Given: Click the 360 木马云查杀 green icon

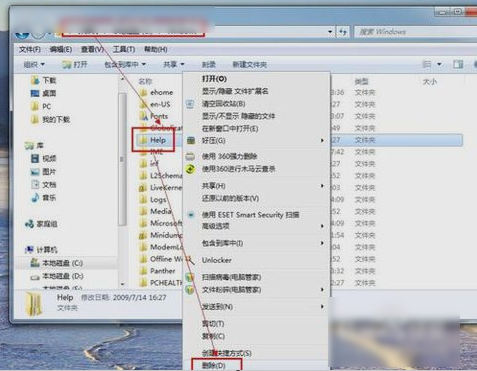Looking at the screenshot, I should click(190, 169).
